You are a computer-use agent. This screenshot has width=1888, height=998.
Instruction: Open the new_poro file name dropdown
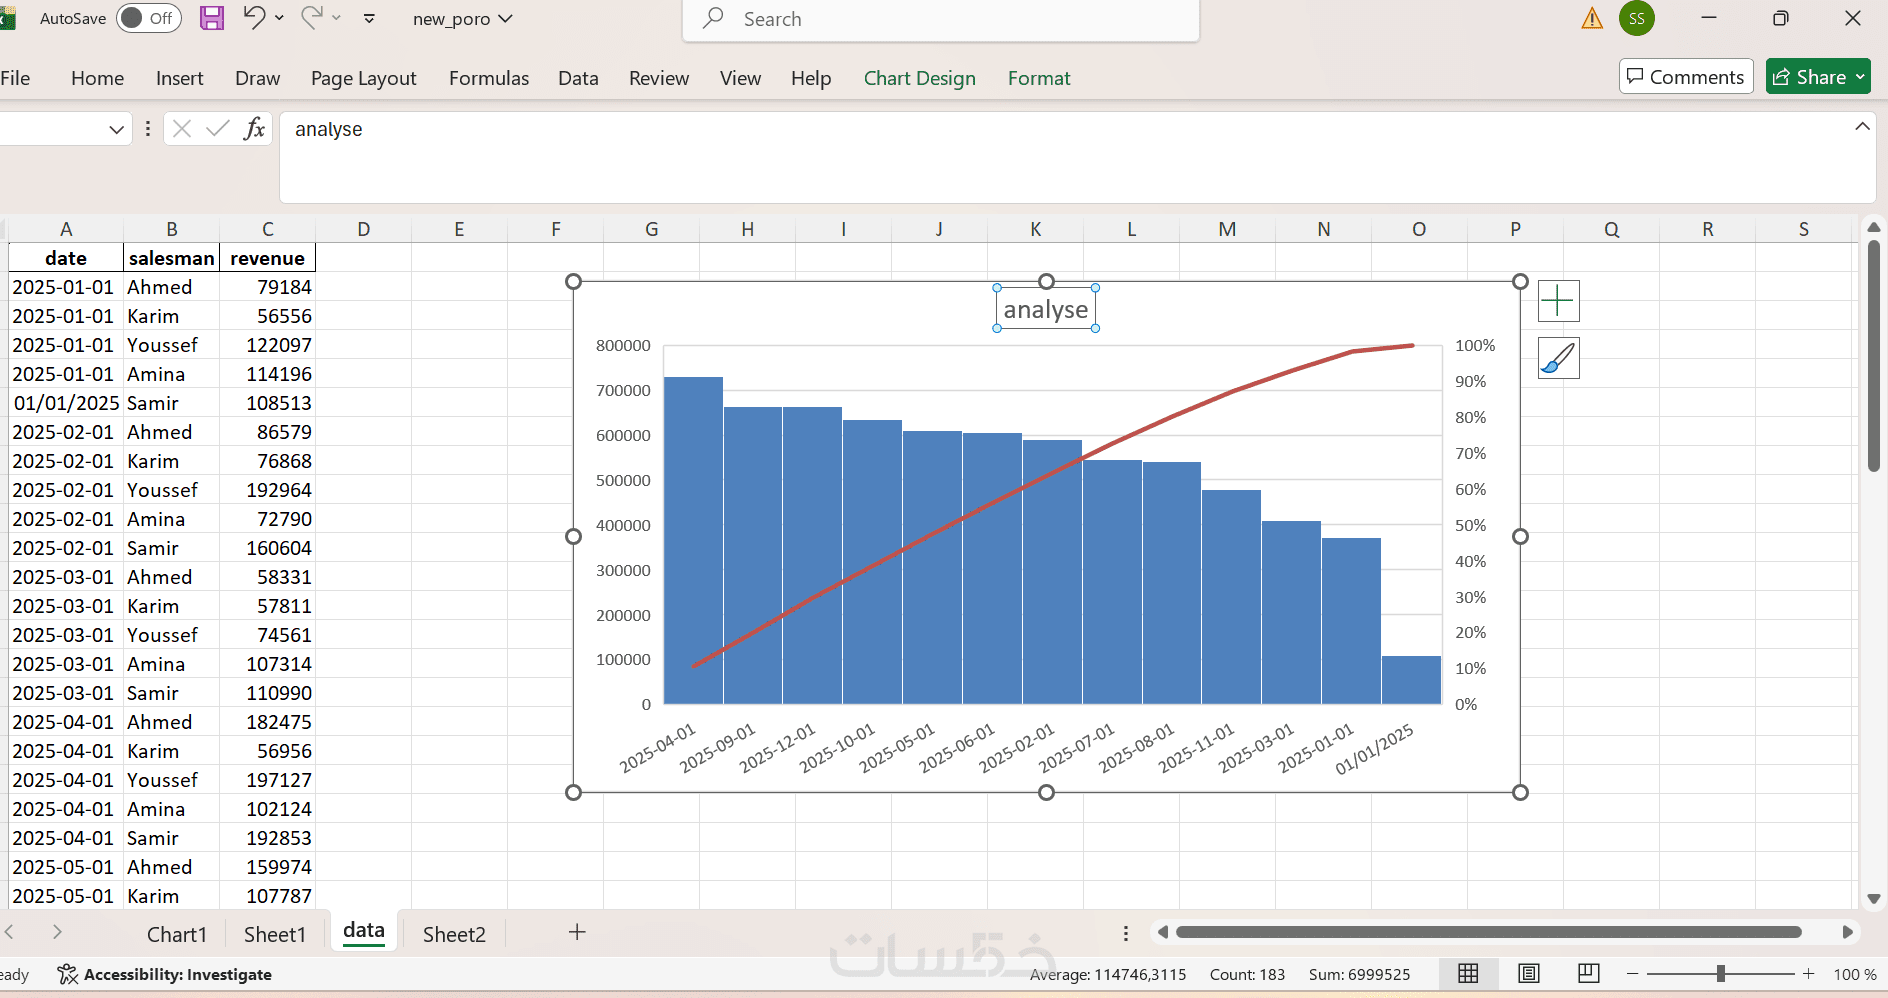pos(463,19)
